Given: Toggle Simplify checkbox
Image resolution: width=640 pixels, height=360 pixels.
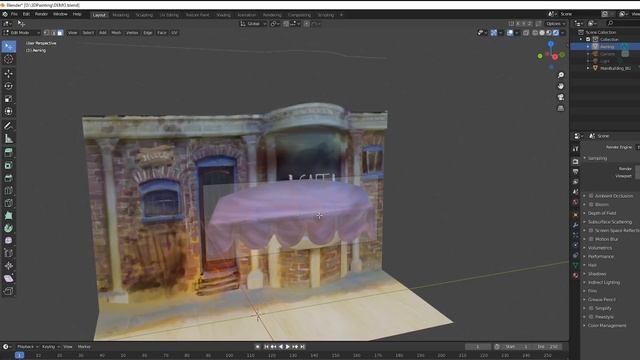Looking at the screenshot, I should 591,308.
